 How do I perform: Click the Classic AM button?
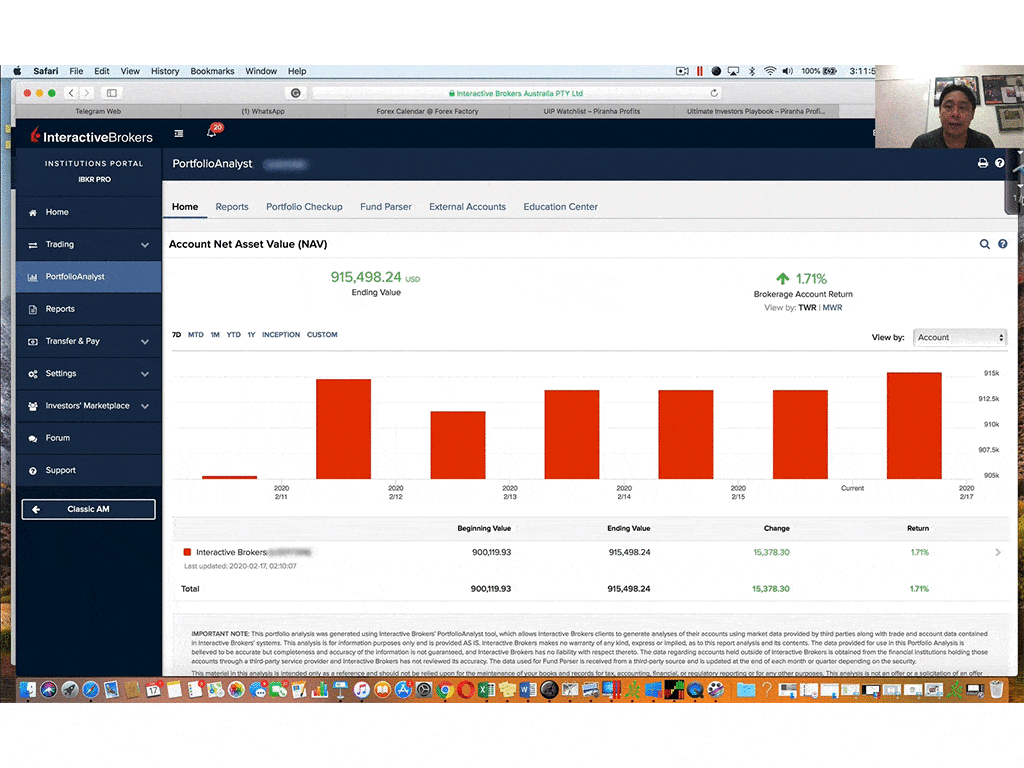pos(88,509)
